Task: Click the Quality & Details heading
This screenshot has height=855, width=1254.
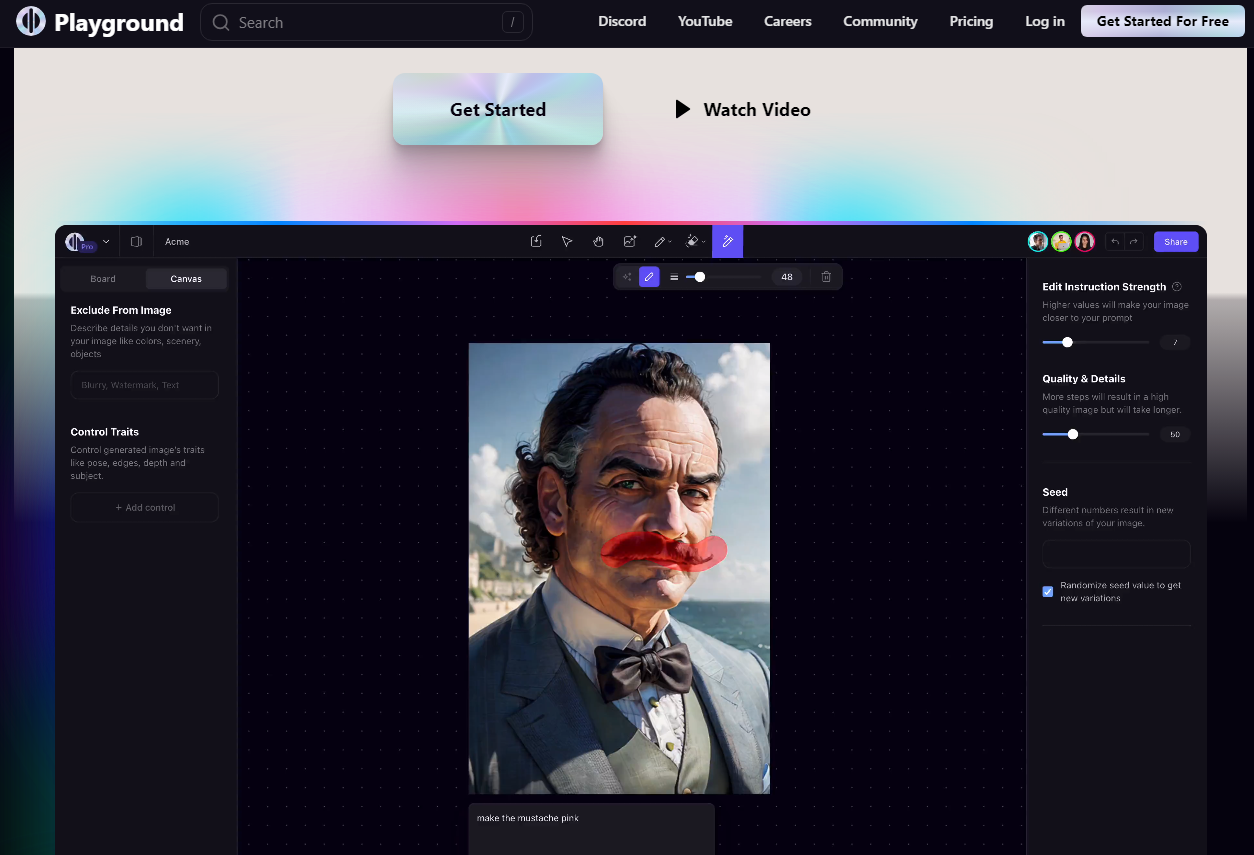Action: coord(1084,379)
